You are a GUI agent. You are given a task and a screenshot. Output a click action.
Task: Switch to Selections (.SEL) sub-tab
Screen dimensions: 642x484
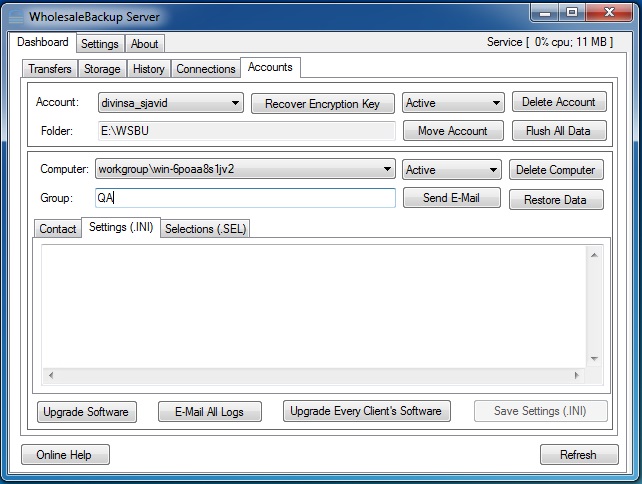[206, 228]
